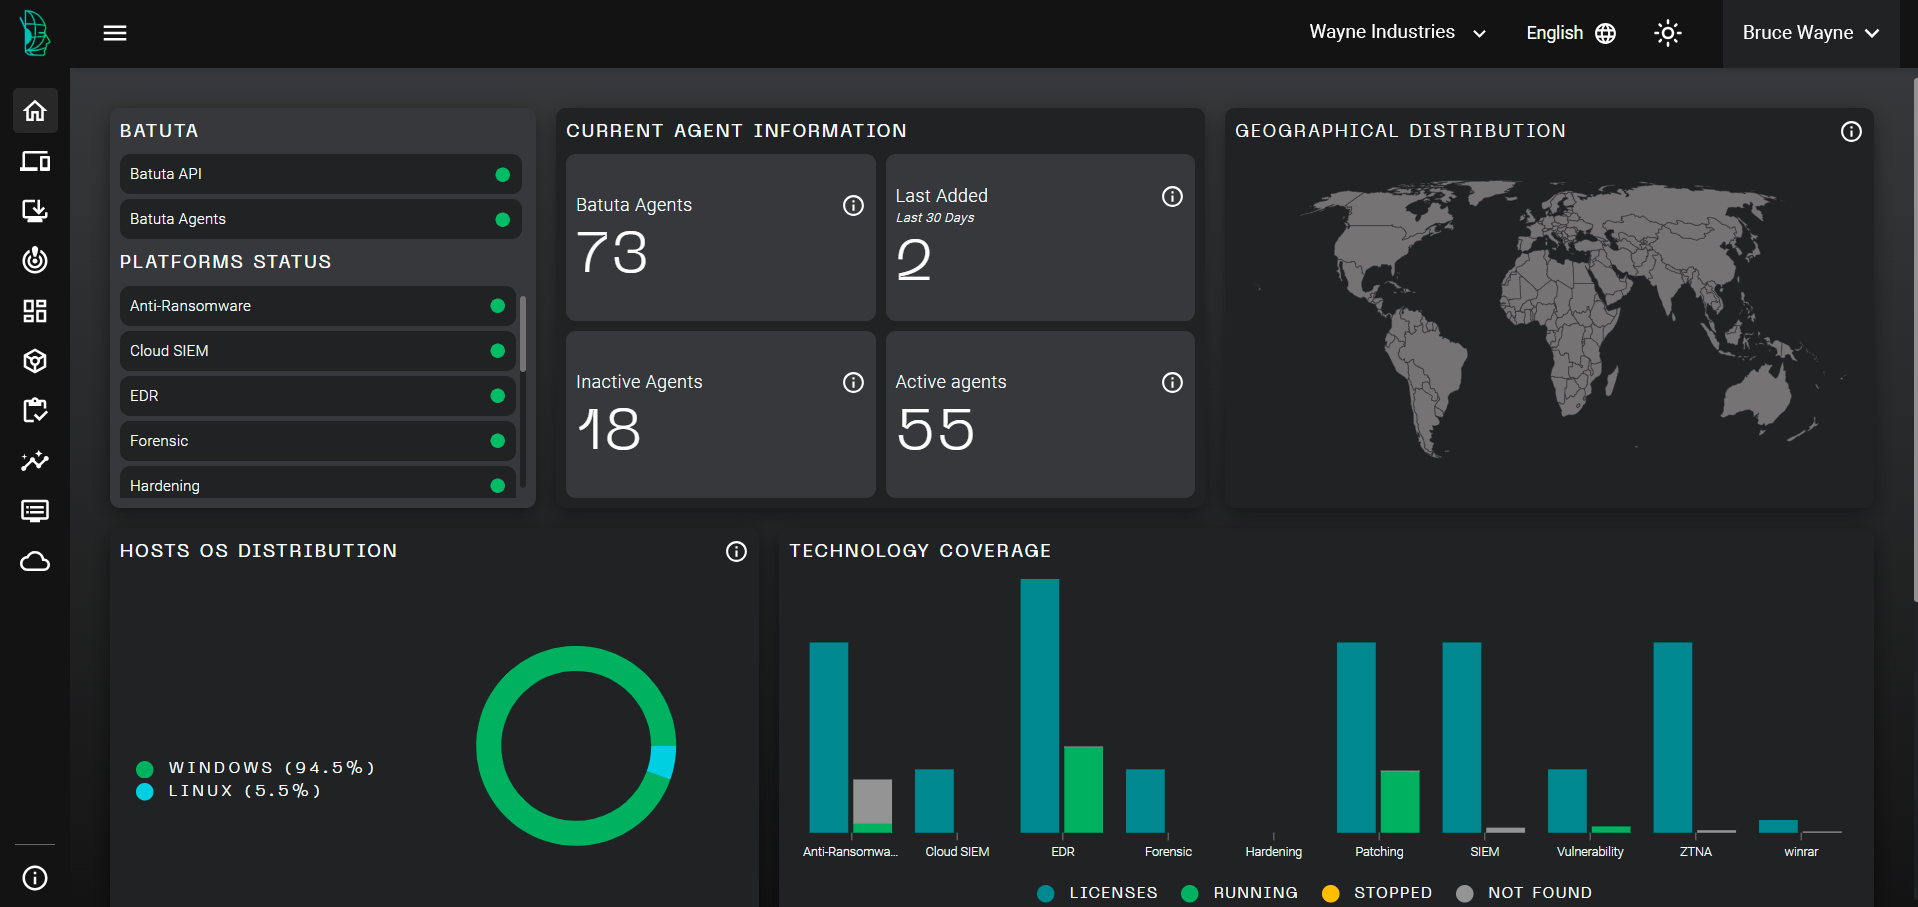Open the English language selector
1918x907 pixels.
1570,33
